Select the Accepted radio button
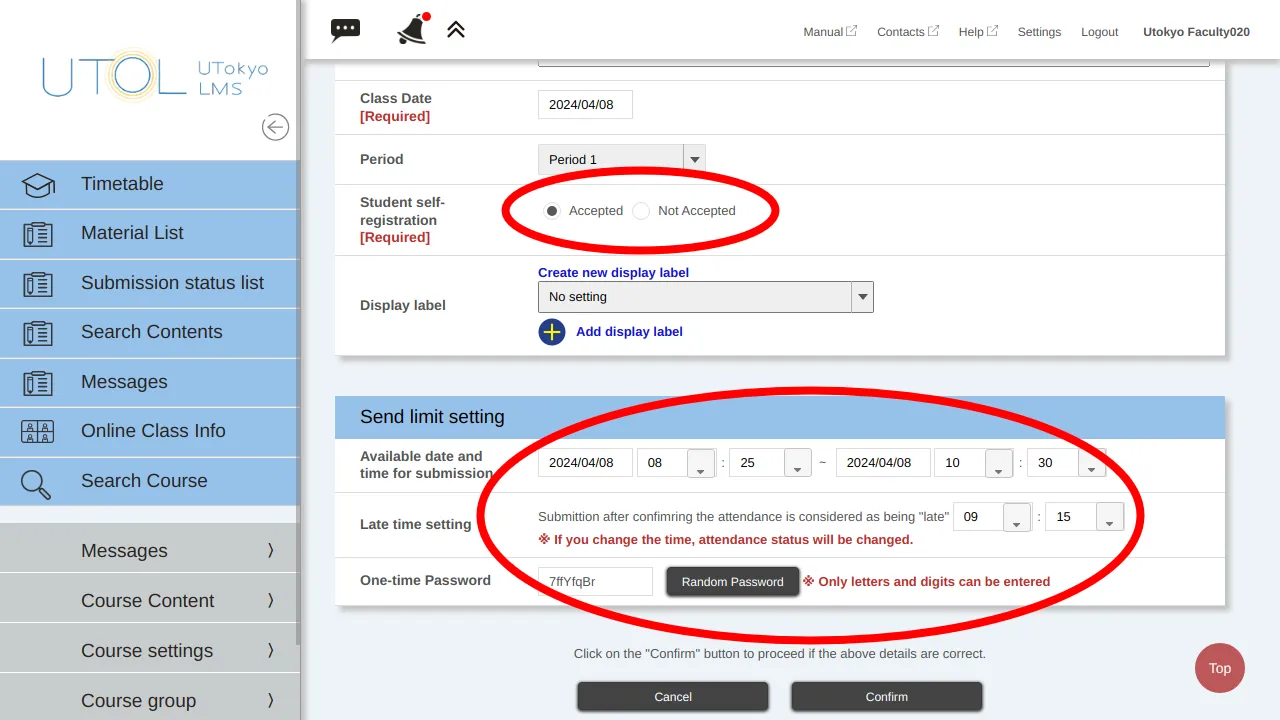1280x720 pixels. pyautogui.click(x=552, y=211)
